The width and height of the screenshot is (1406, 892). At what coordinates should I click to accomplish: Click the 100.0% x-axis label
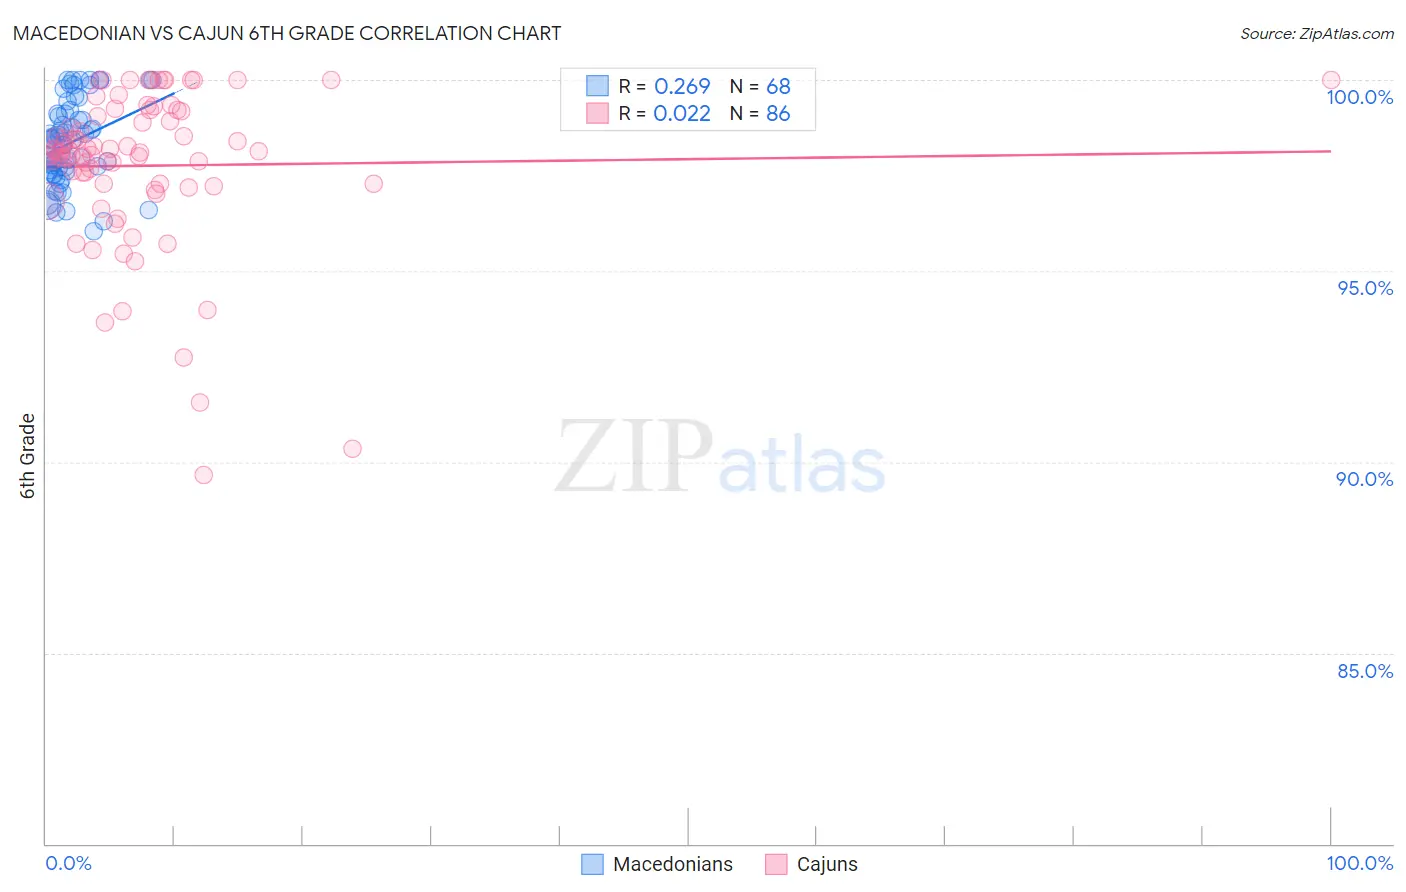[1360, 863]
